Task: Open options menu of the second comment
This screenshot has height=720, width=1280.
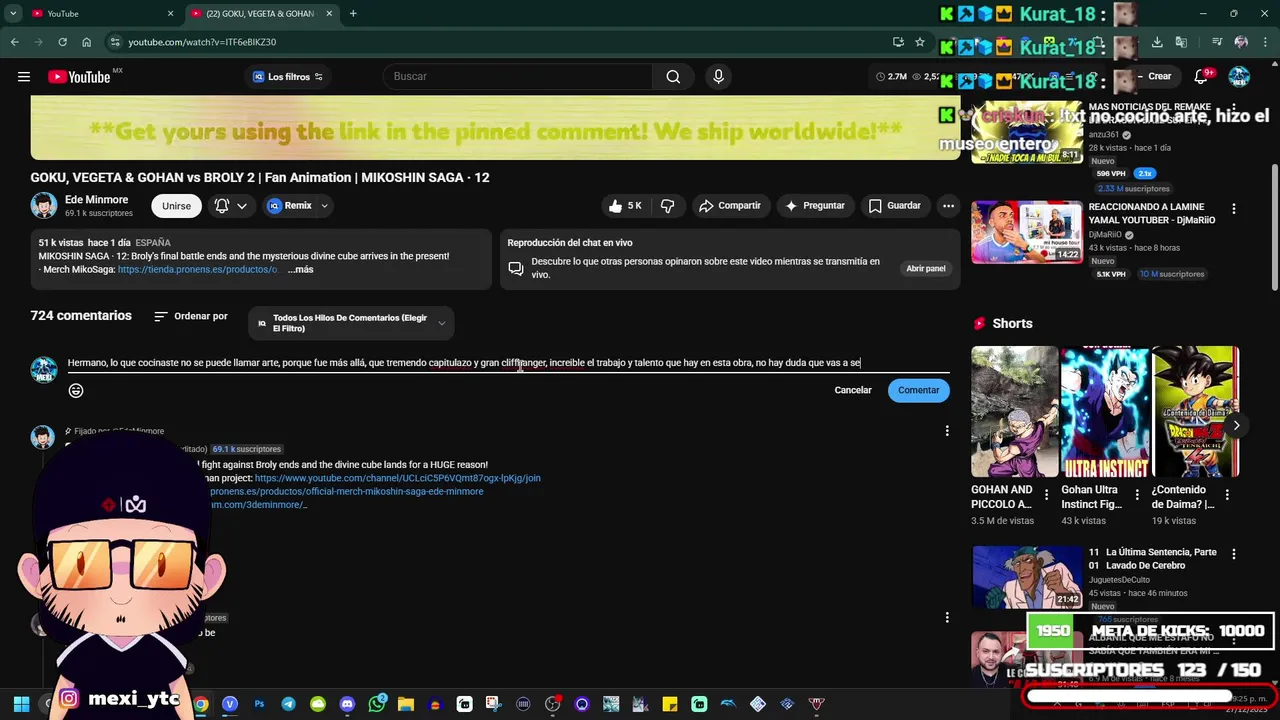Action: coord(947,618)
